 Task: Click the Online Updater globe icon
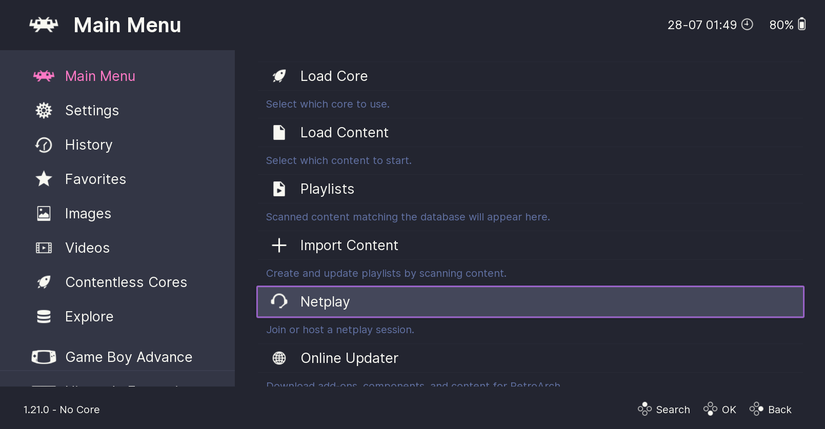tap(279, 358)
